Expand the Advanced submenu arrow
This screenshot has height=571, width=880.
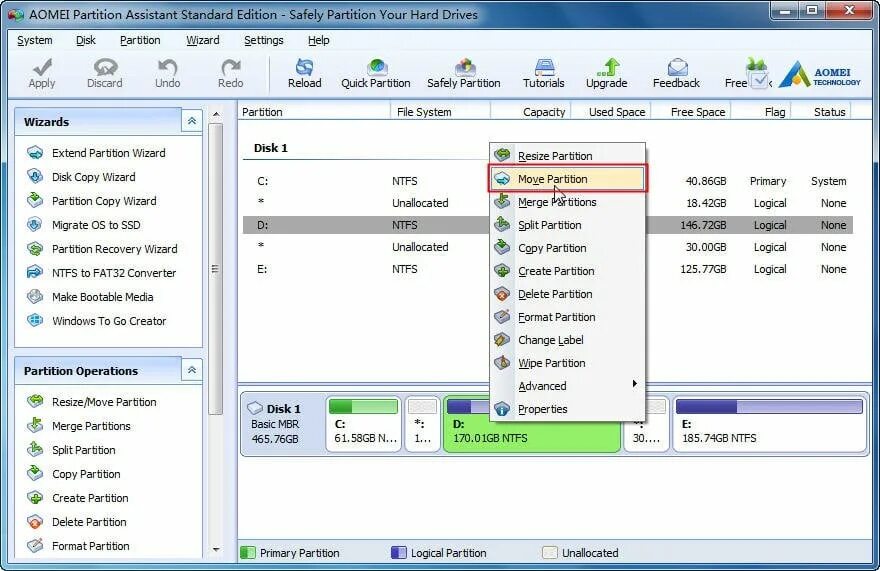[634, 384]
